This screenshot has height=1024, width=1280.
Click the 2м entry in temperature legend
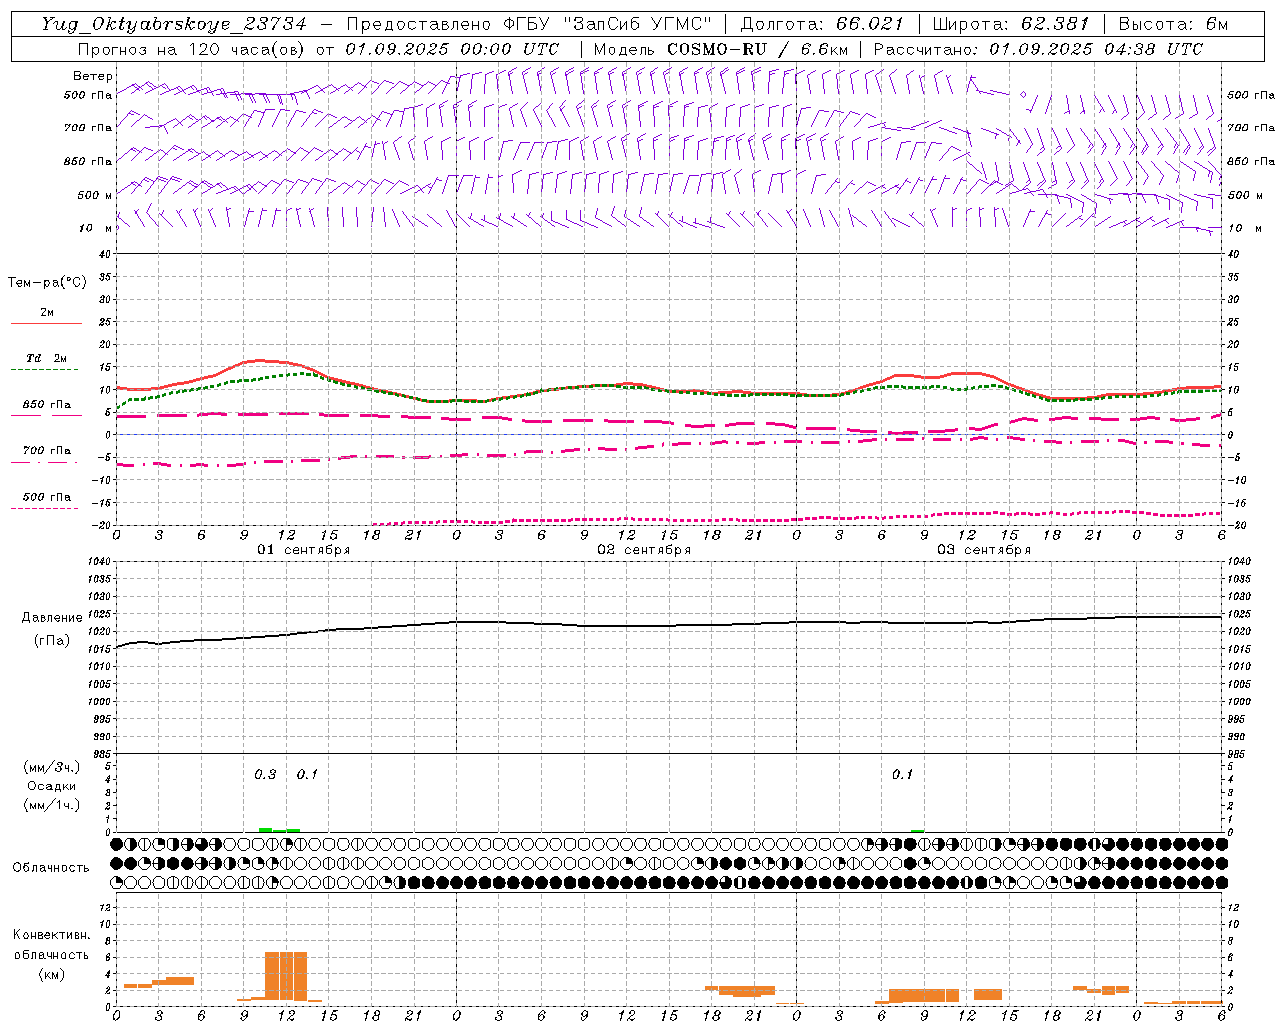(x=47, y=312)
